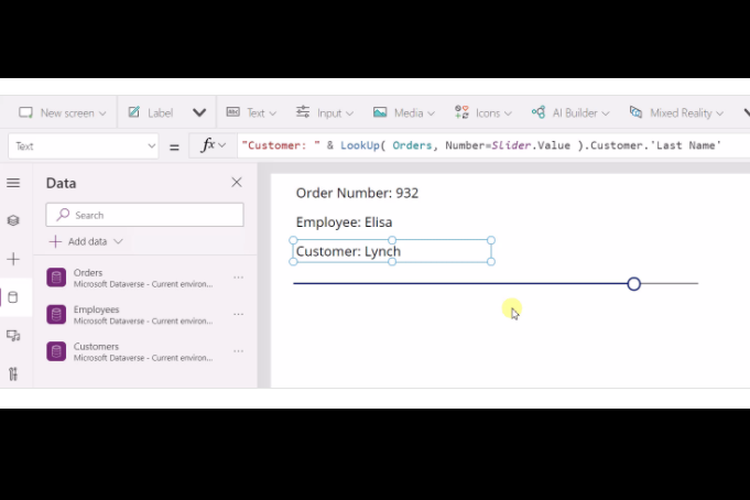This screenshot has height=500, width=750.
Task: Open Tree view layers icon
Action: (13, 221)
